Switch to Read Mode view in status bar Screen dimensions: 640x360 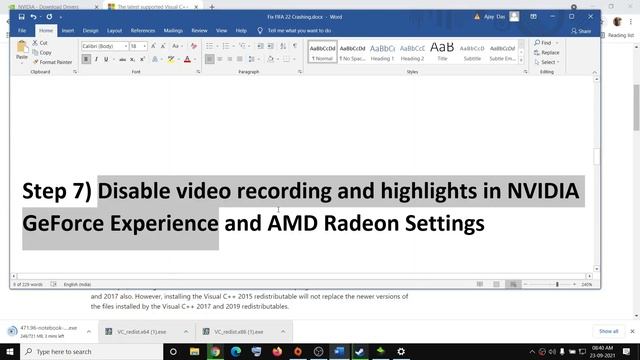(x=480, y=284)
